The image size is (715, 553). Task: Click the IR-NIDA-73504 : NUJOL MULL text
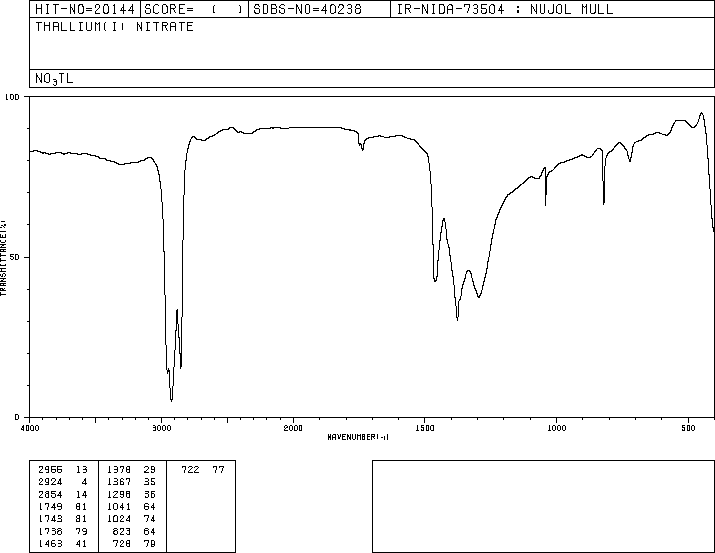[505, 9]
